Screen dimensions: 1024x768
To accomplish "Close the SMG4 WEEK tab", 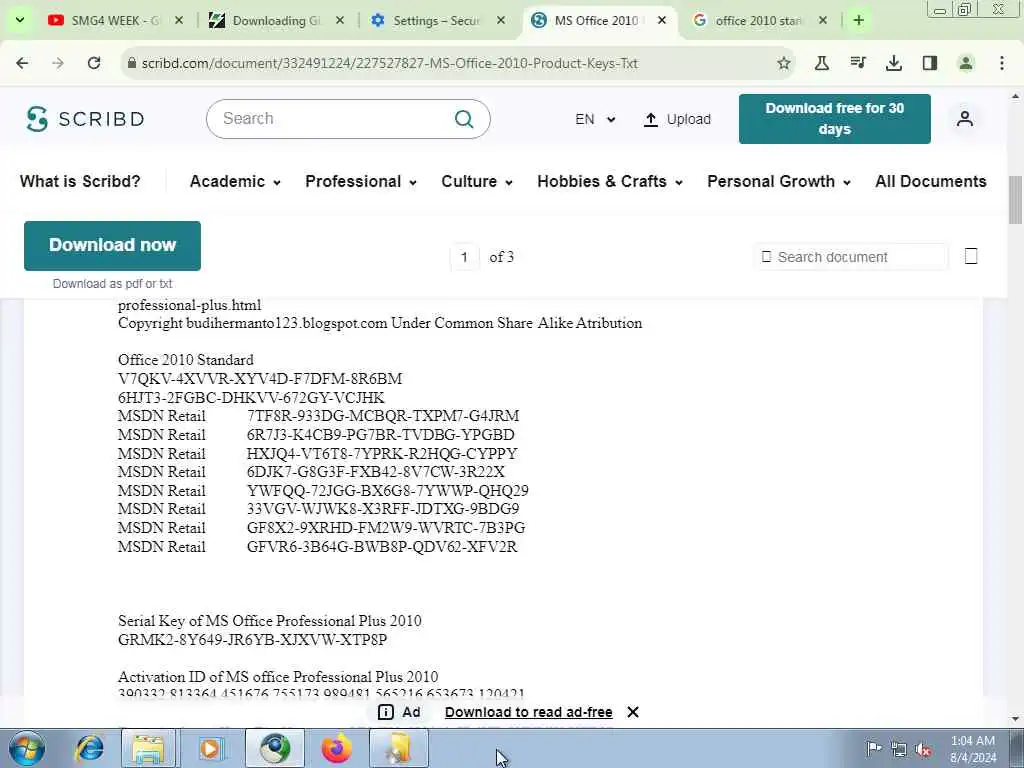I will tap(180, 20).
